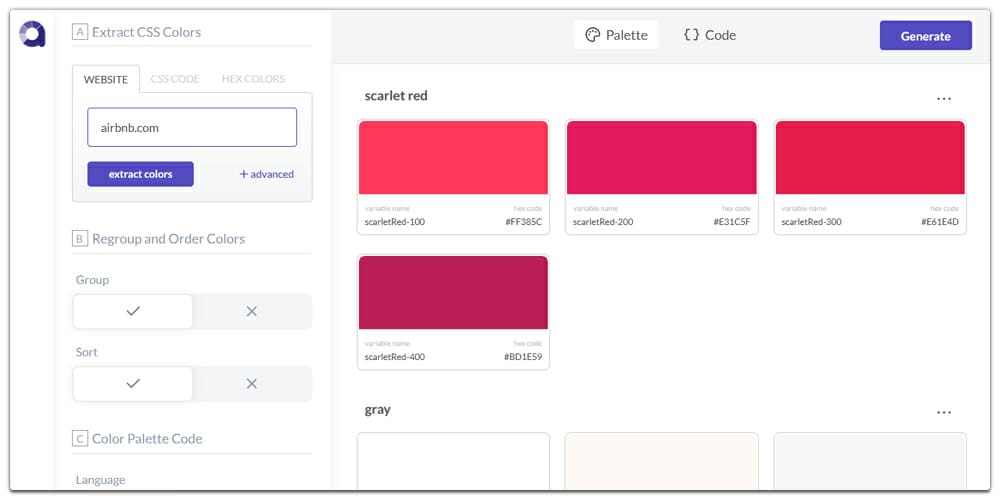Screen dimensions: 1000x500
Task: Open the gray group three-dot menu
Action: [x=943, y=412]
